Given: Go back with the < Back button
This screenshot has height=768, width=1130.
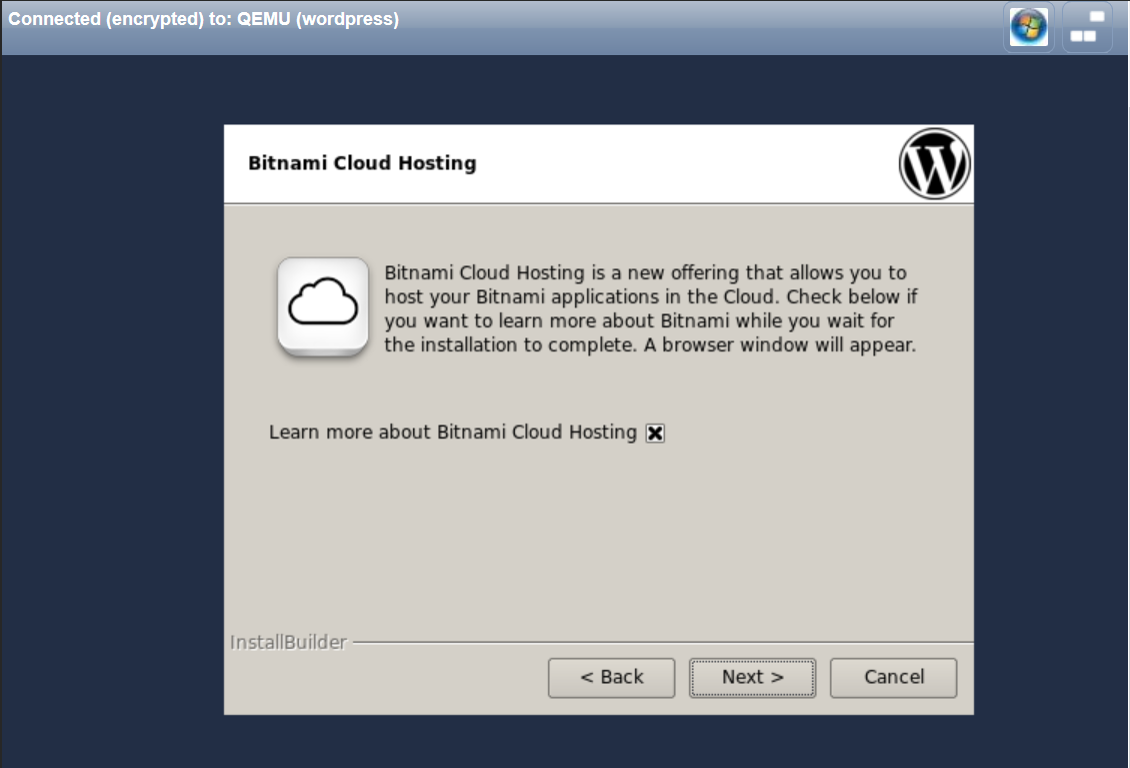Looking at the screenshot, I should click(x=611, y=677).
